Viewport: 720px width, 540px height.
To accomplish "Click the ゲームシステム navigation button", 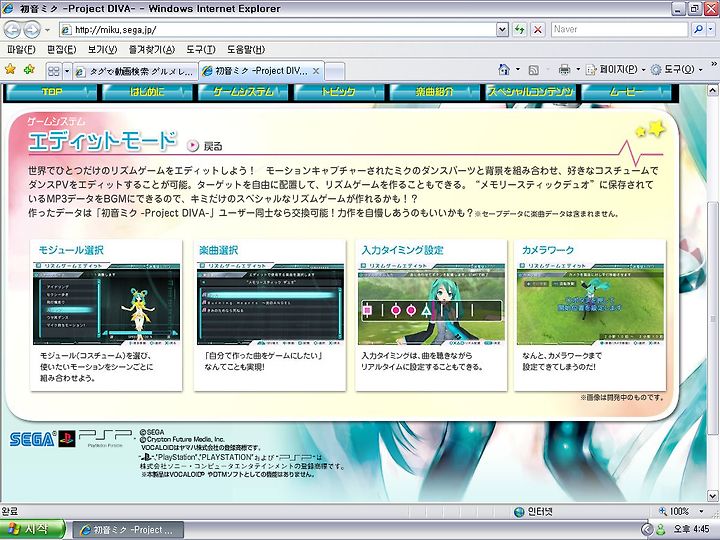I will point(243,92).
